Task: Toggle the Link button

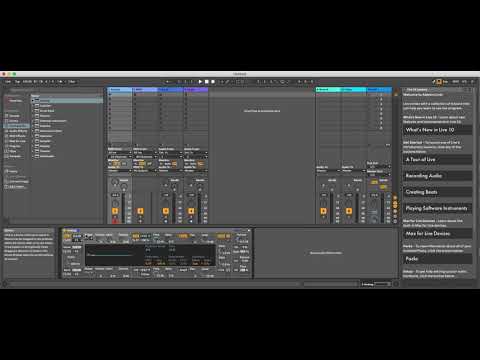Action: 8,82
